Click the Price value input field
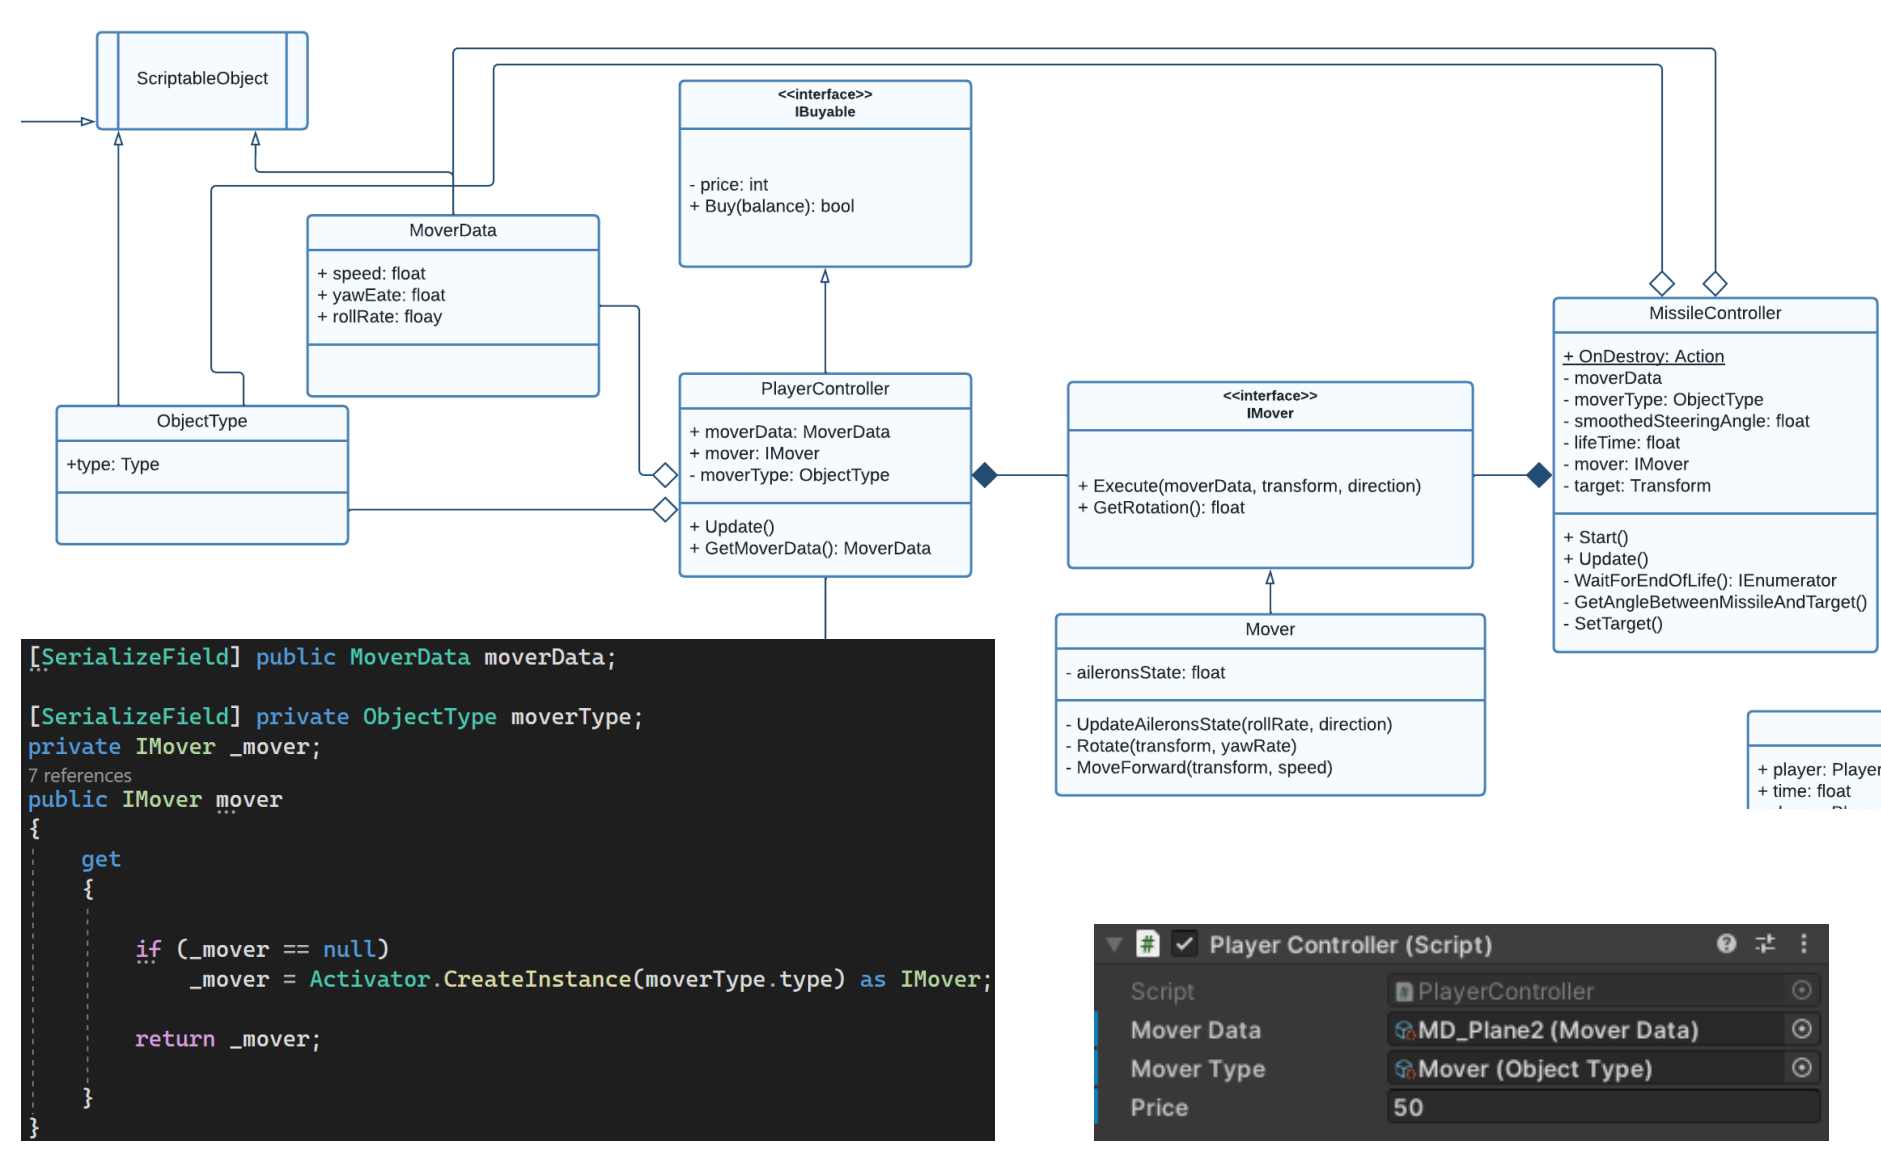The height and width of the screenshot is (1156, 1881). tap(1600, 1107)
